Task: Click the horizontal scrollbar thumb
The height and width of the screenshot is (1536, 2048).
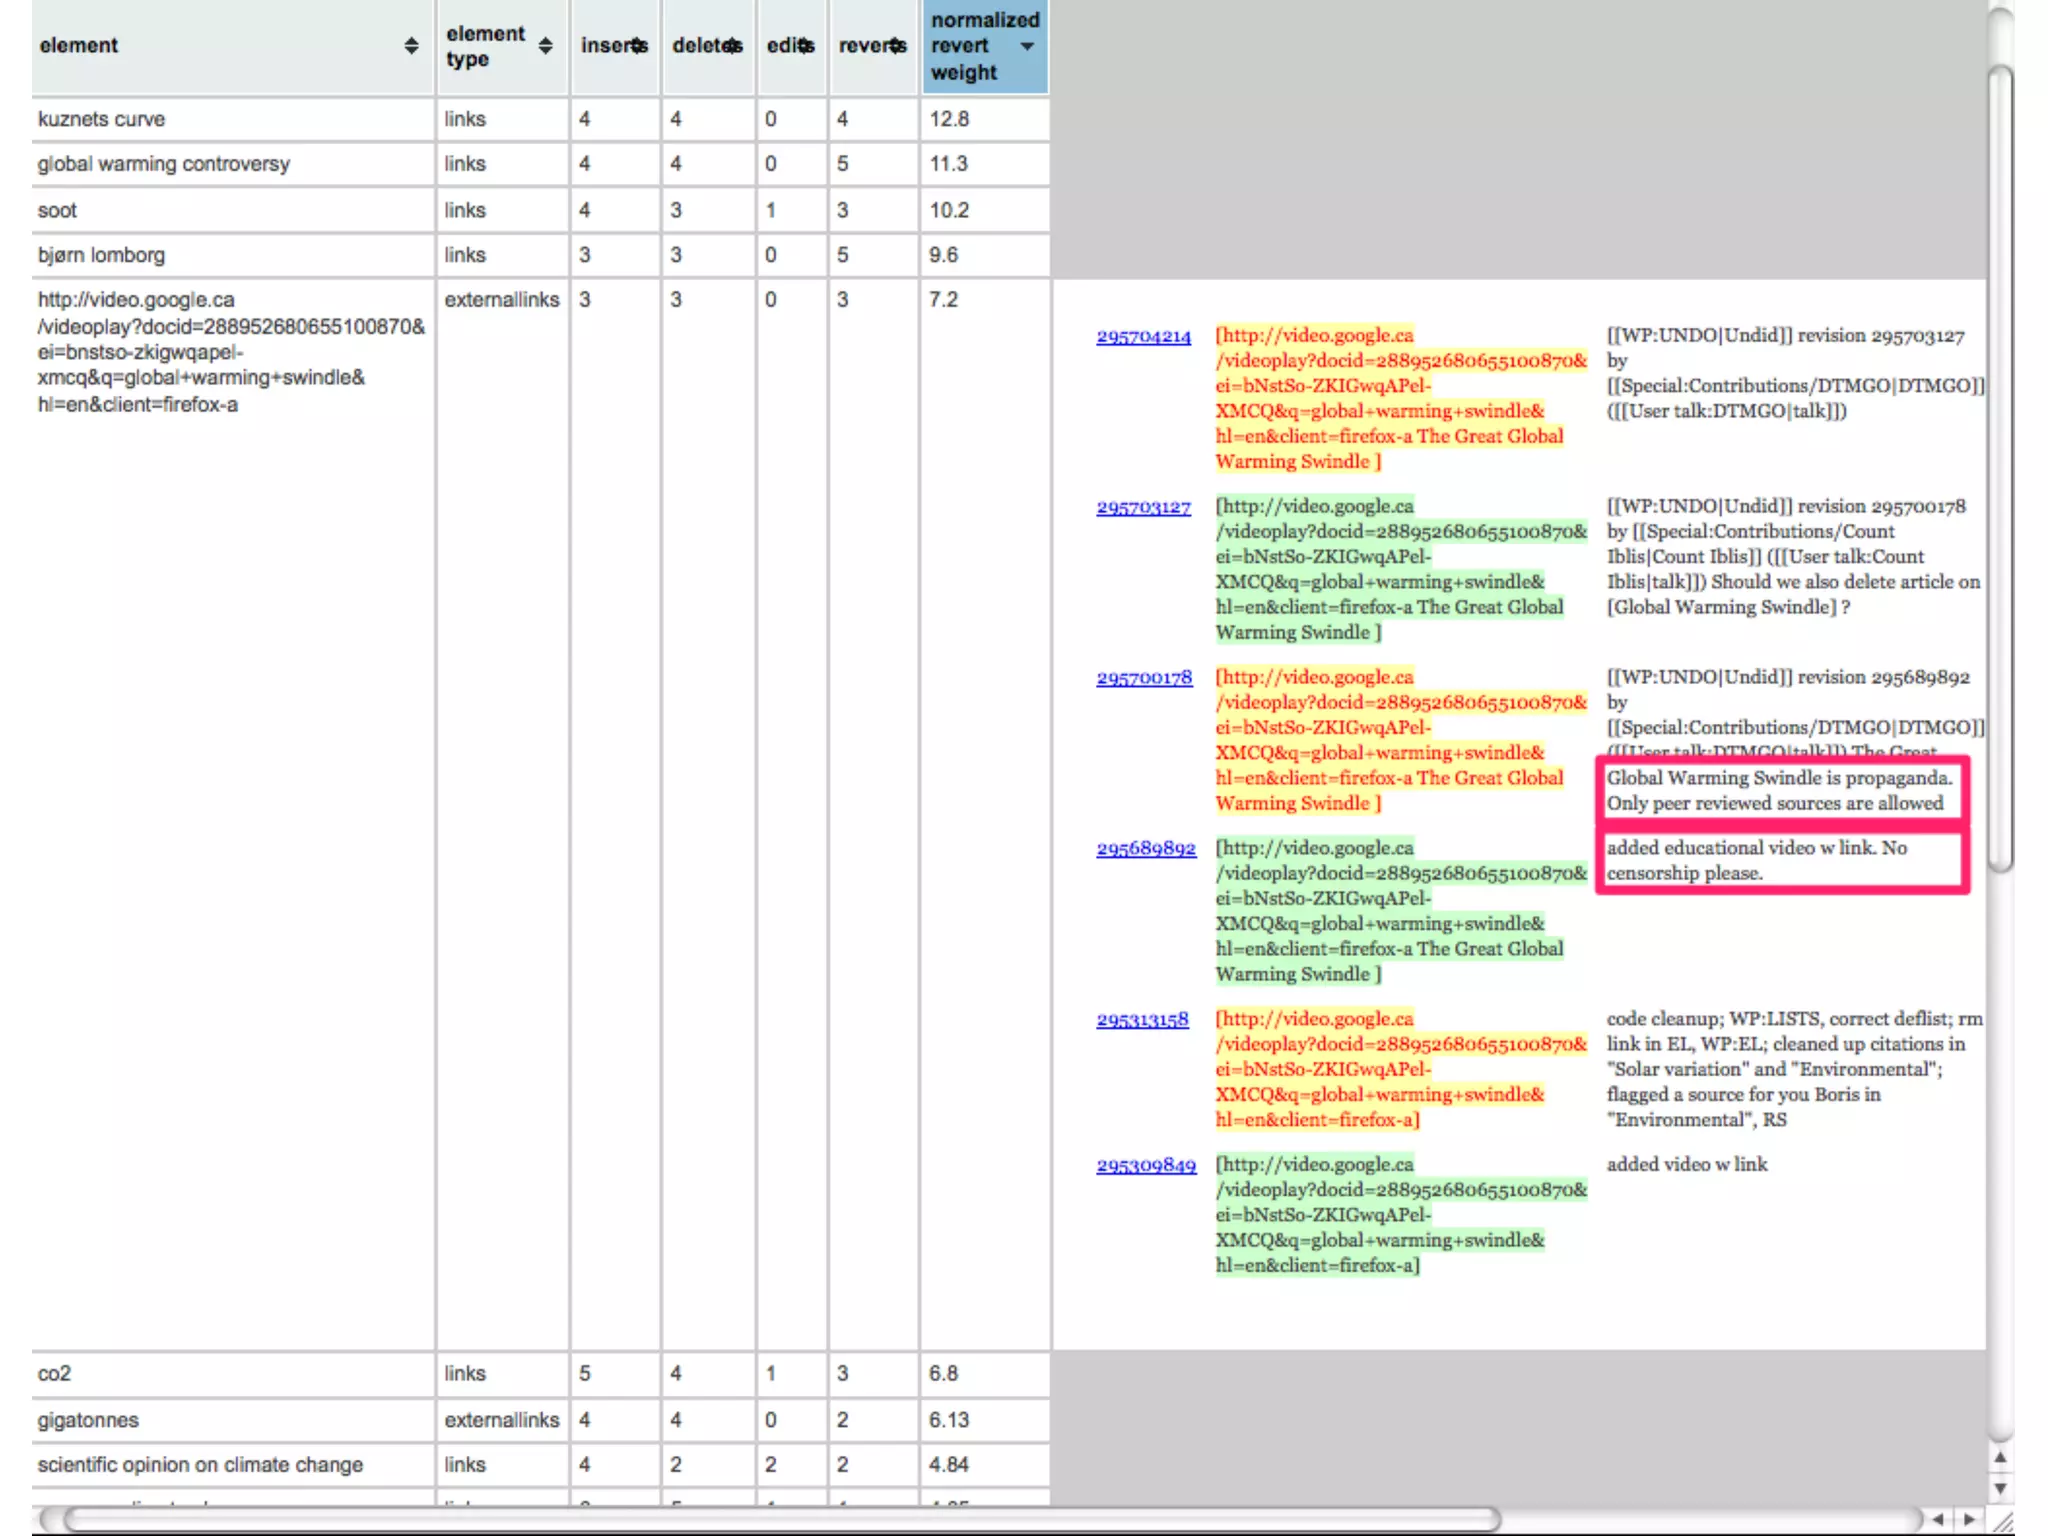Action: click(780, 1519)
